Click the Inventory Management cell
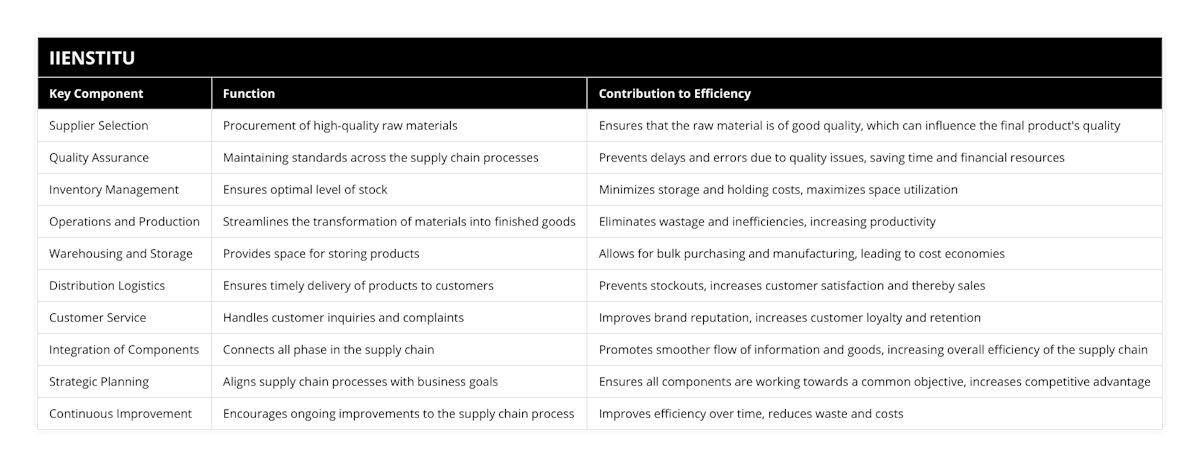Viewport: 1200px width, 467px height. 114,190
